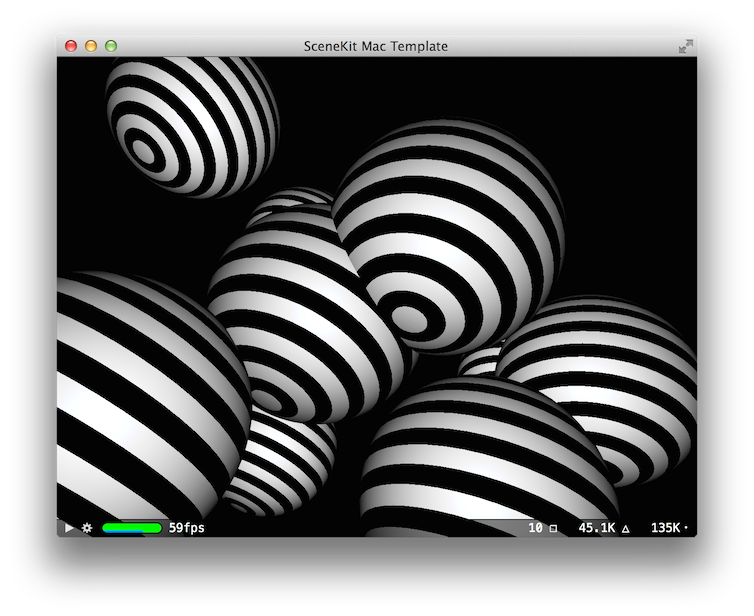Click the square node count icon
This screenshot has width=754, height=616.
(553, 528)
